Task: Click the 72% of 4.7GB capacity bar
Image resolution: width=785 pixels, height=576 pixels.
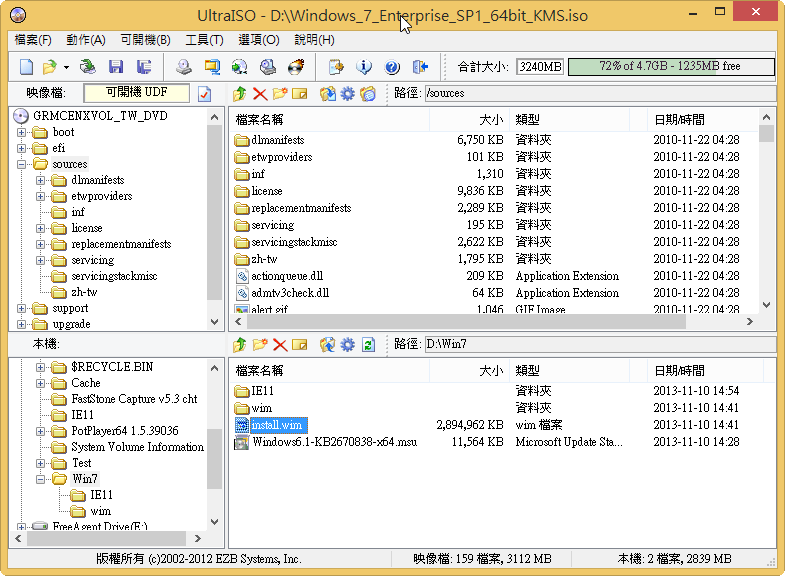Action: [x=671, y=67]
